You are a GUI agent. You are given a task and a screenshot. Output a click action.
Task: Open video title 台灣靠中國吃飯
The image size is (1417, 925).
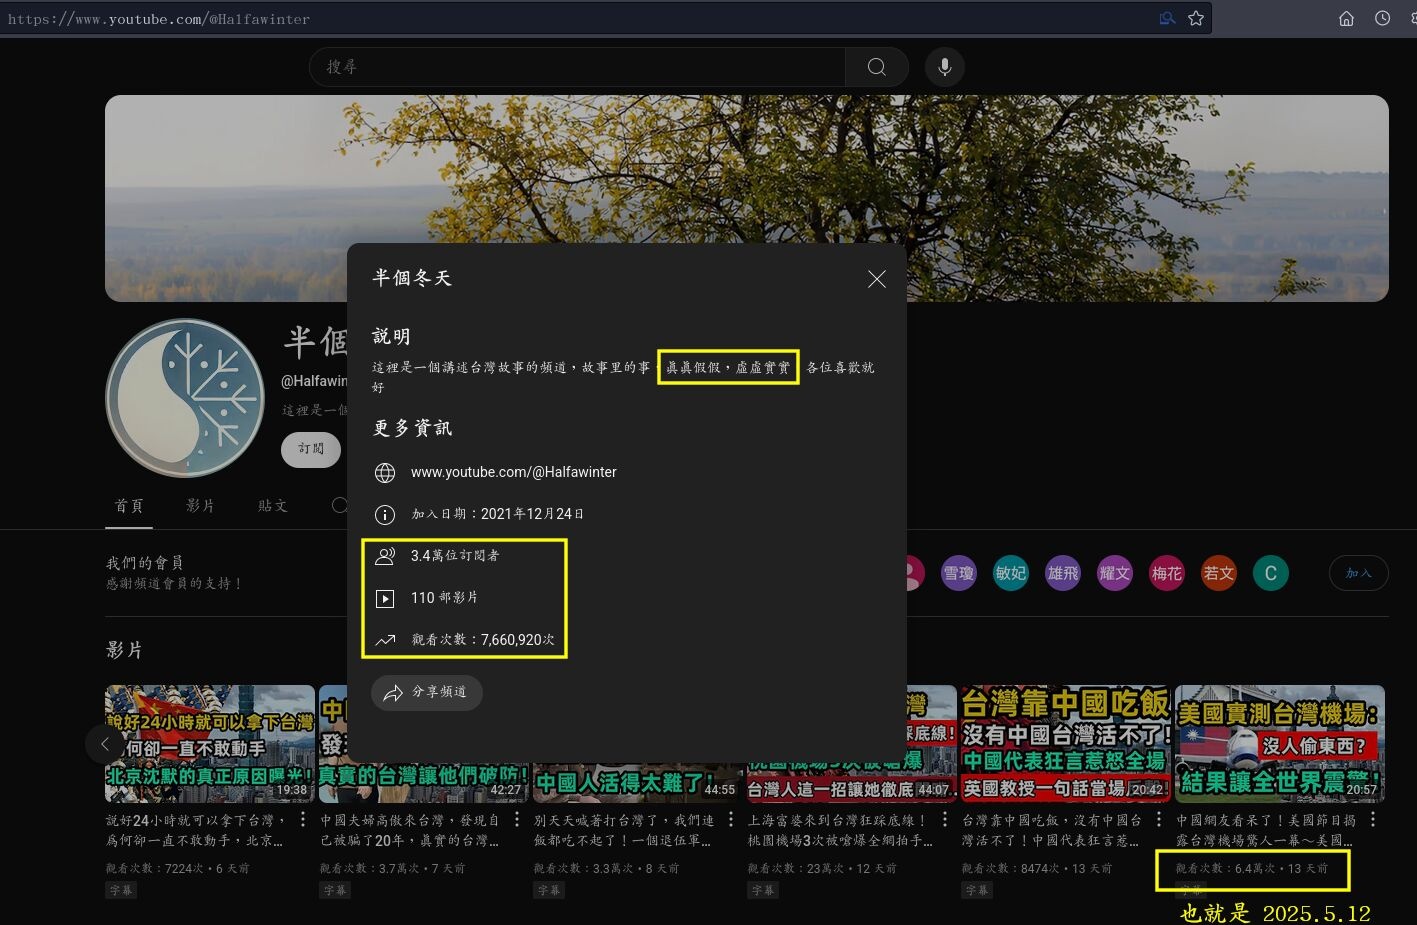(x=1052, y=830)
